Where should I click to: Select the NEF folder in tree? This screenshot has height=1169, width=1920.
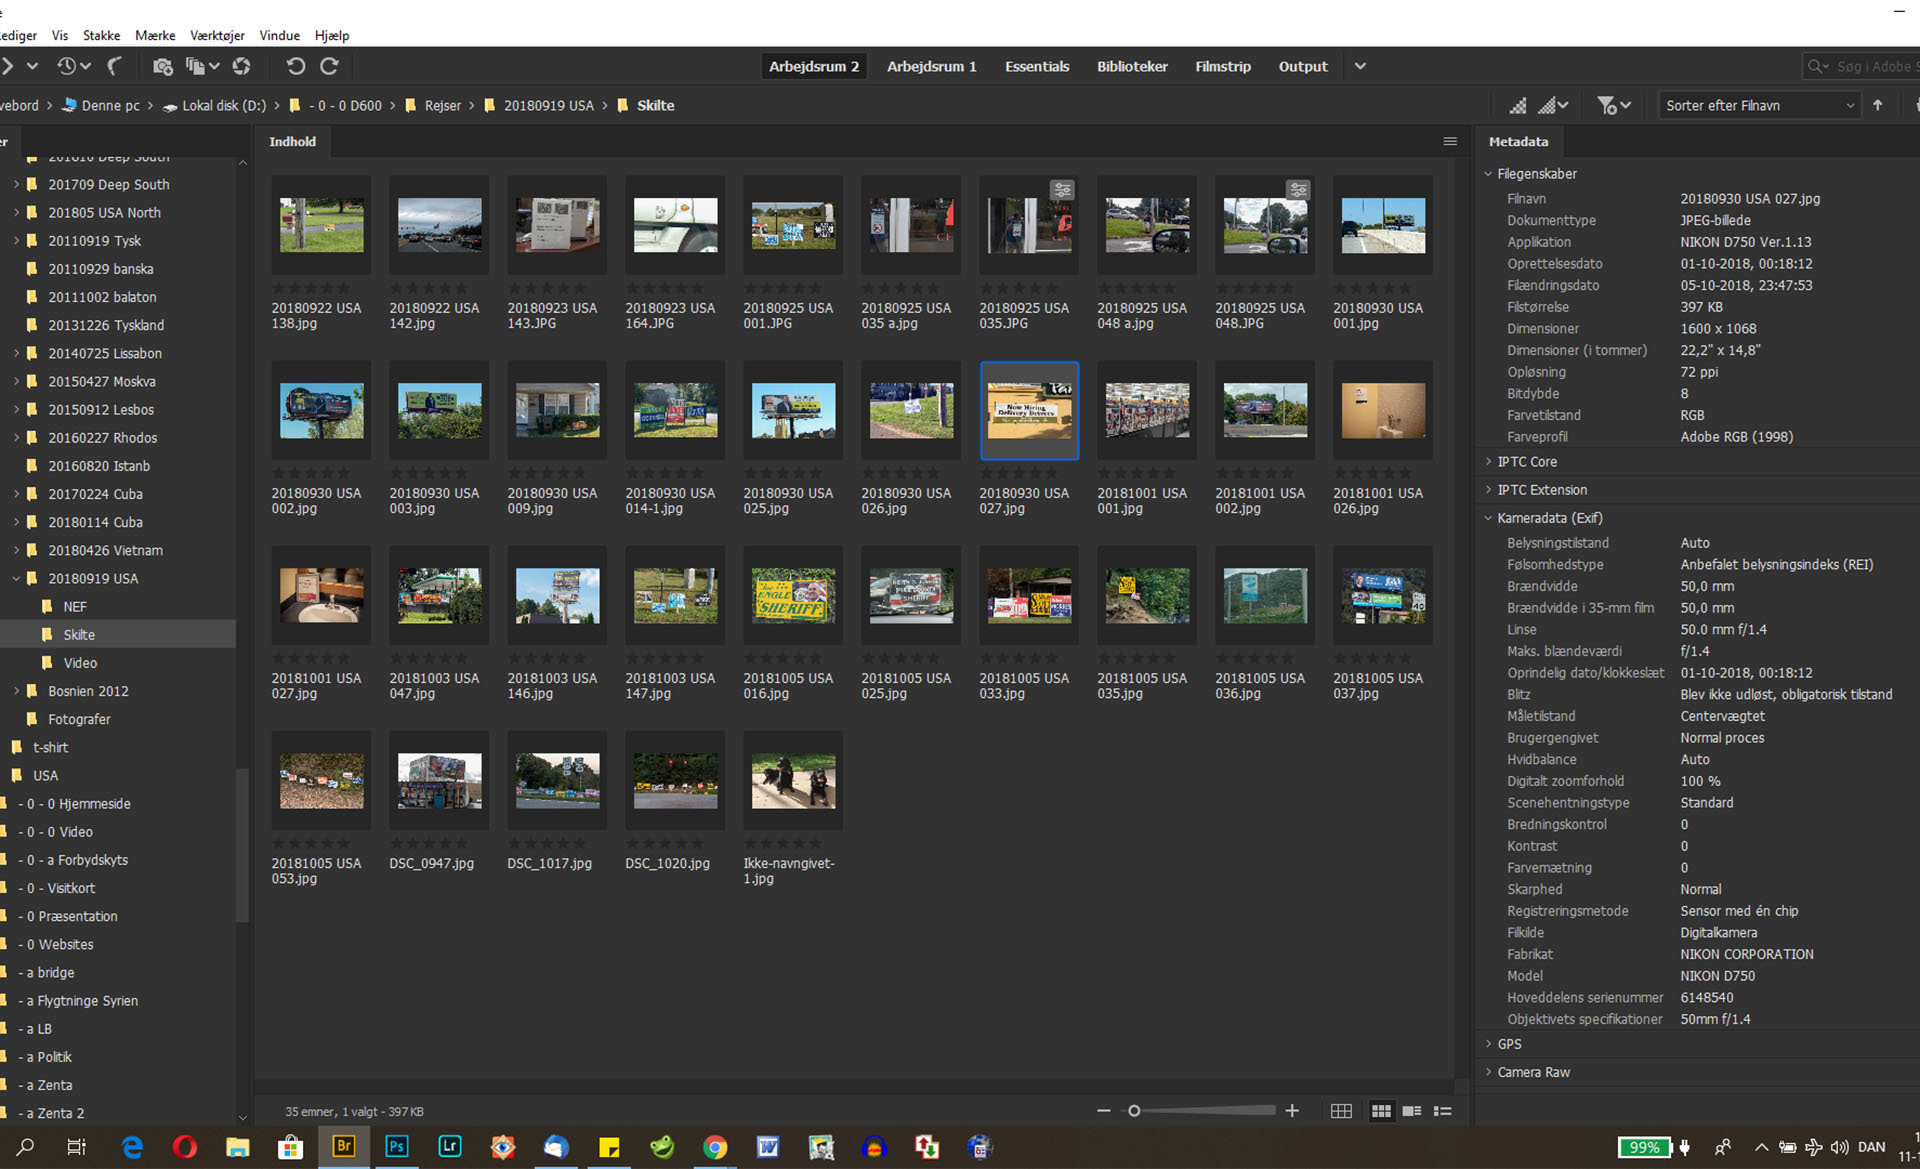click(x=74, y=606)
